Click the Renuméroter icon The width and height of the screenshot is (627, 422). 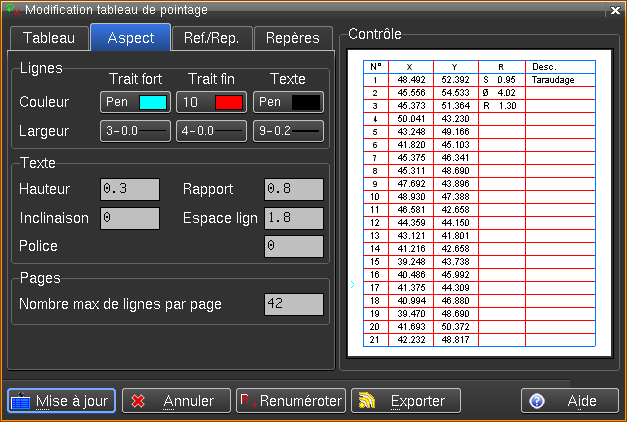pos(246,401)
